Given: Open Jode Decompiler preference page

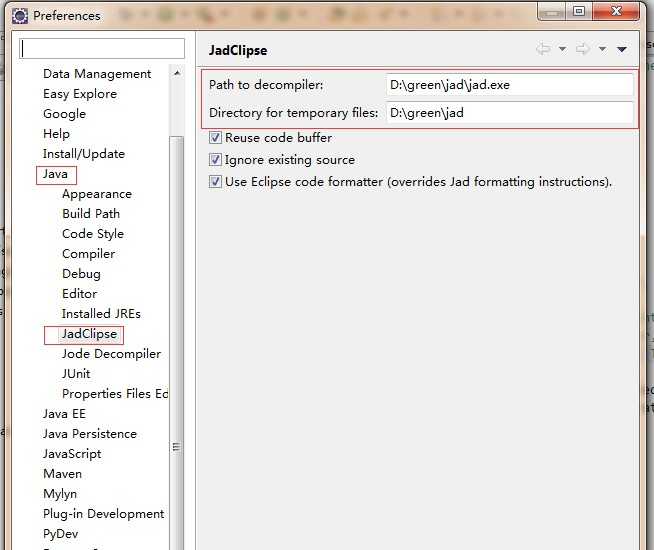Looking at the screenshot, I should pyautogui.click(x=111, y=354).
